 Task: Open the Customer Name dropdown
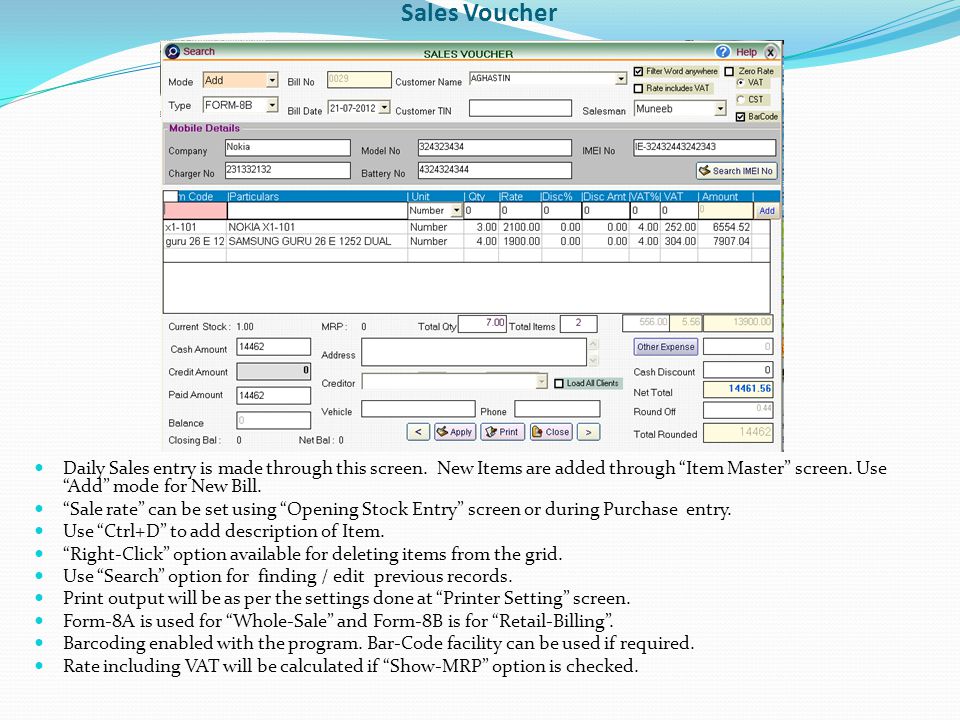621,78
